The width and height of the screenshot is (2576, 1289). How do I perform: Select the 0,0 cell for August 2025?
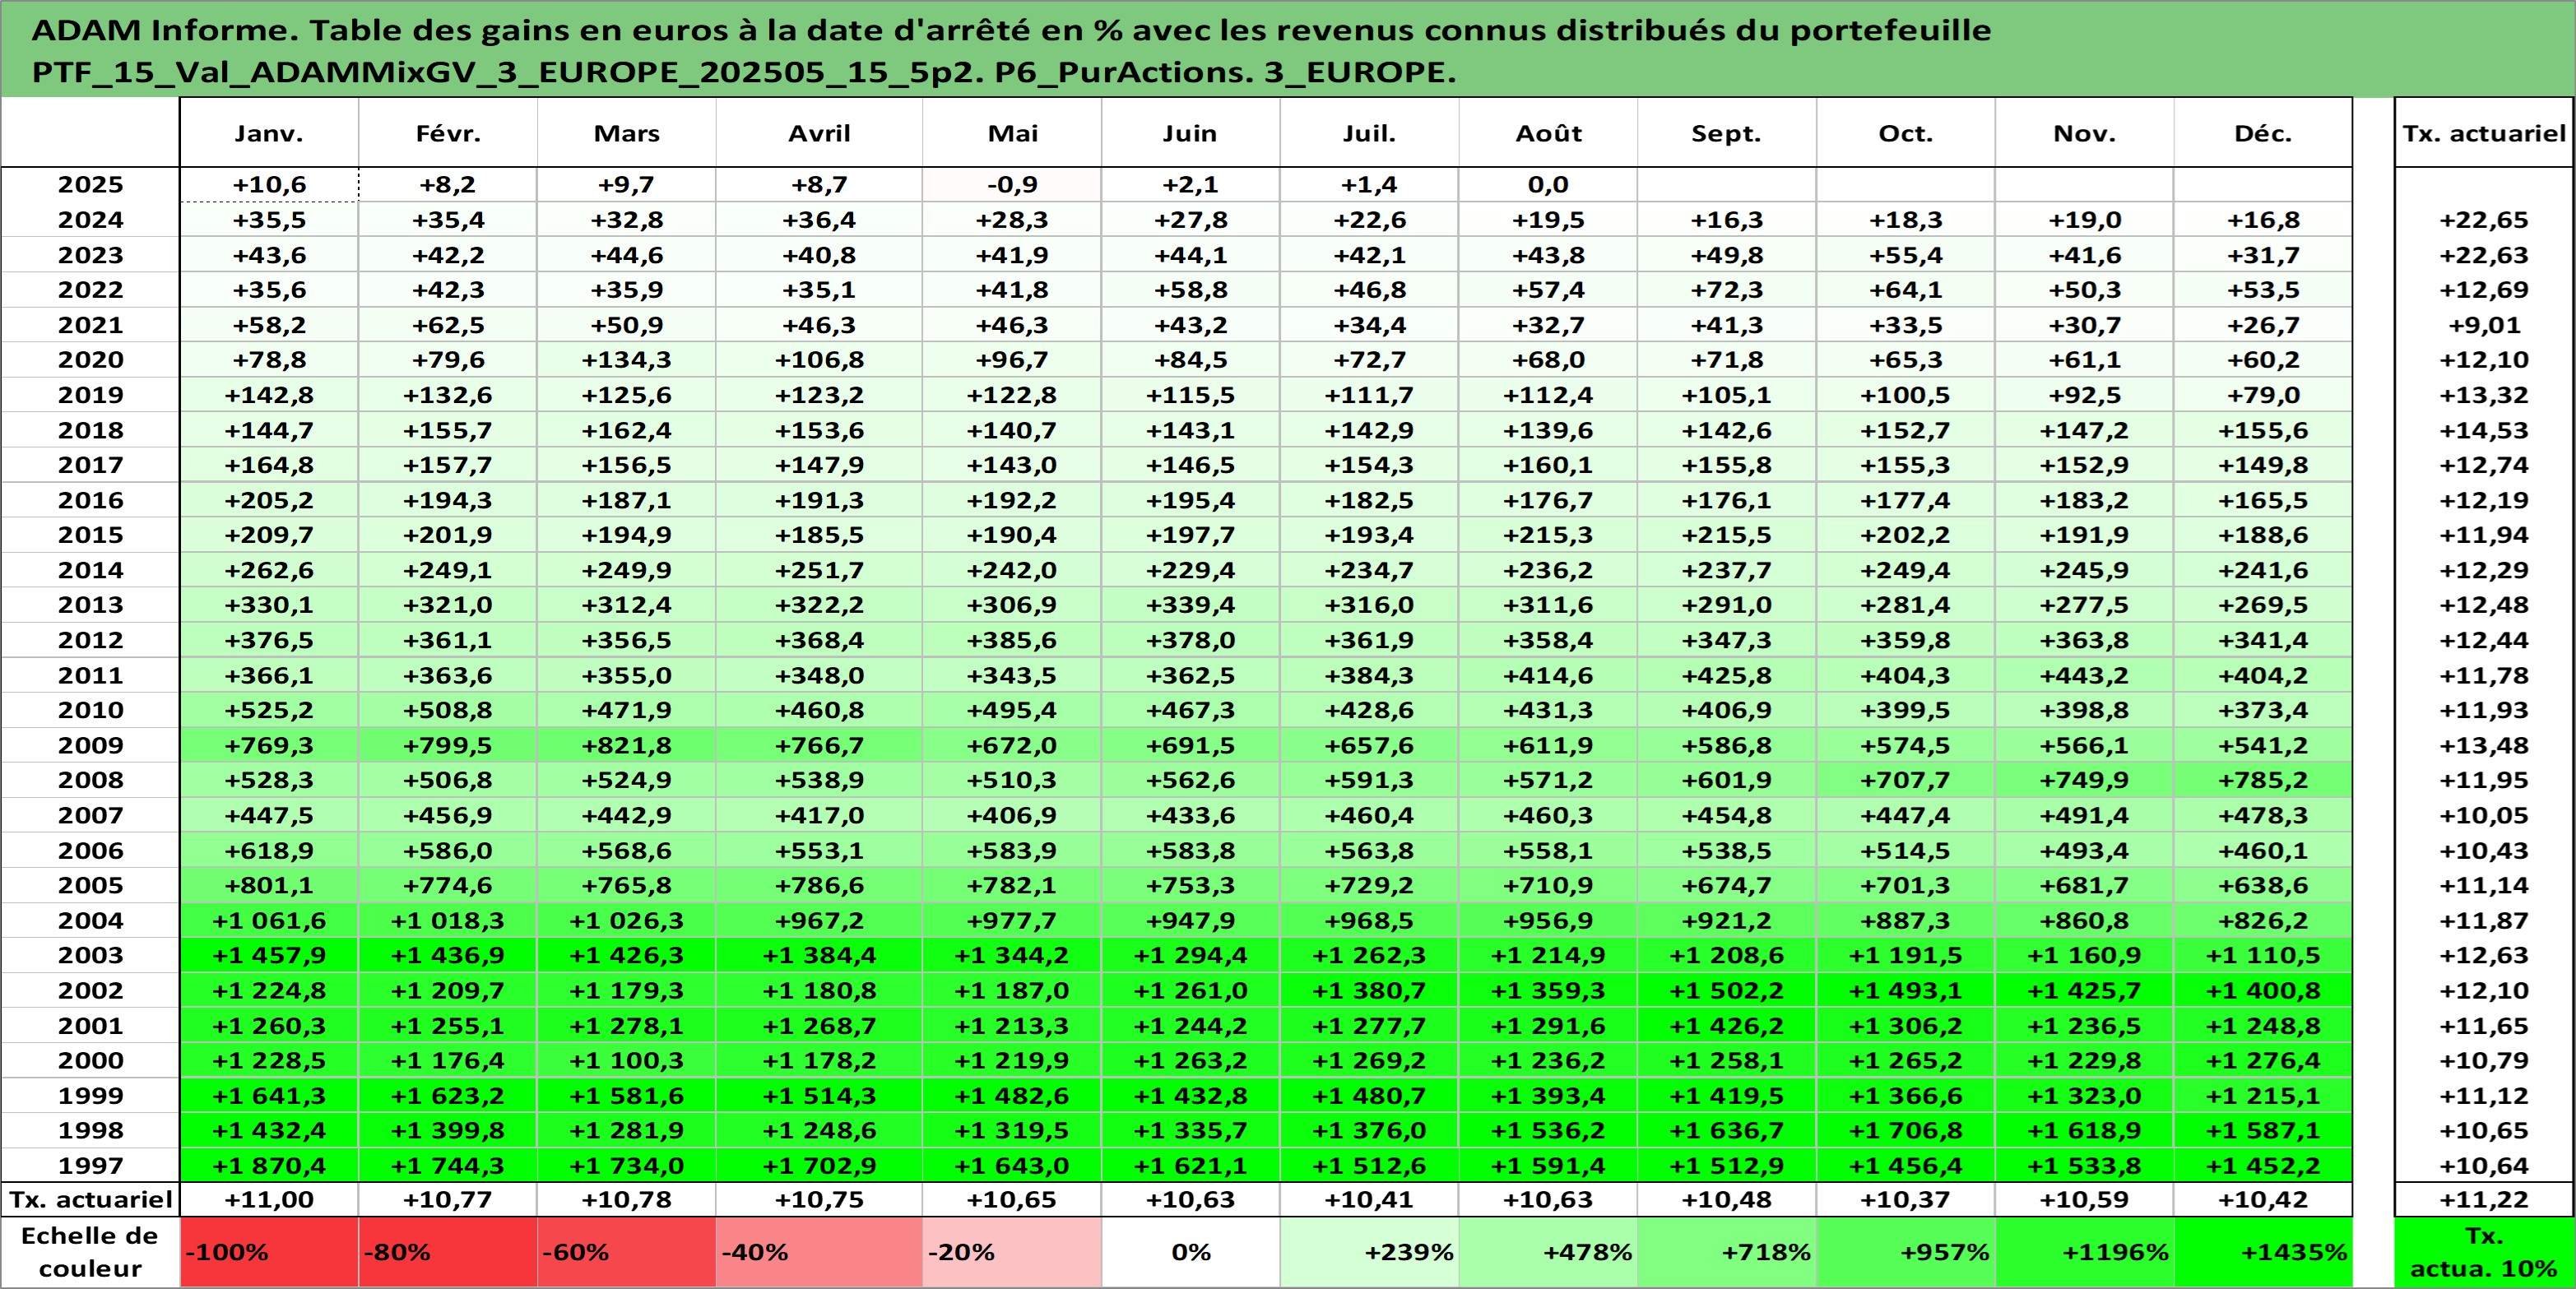1549,185
